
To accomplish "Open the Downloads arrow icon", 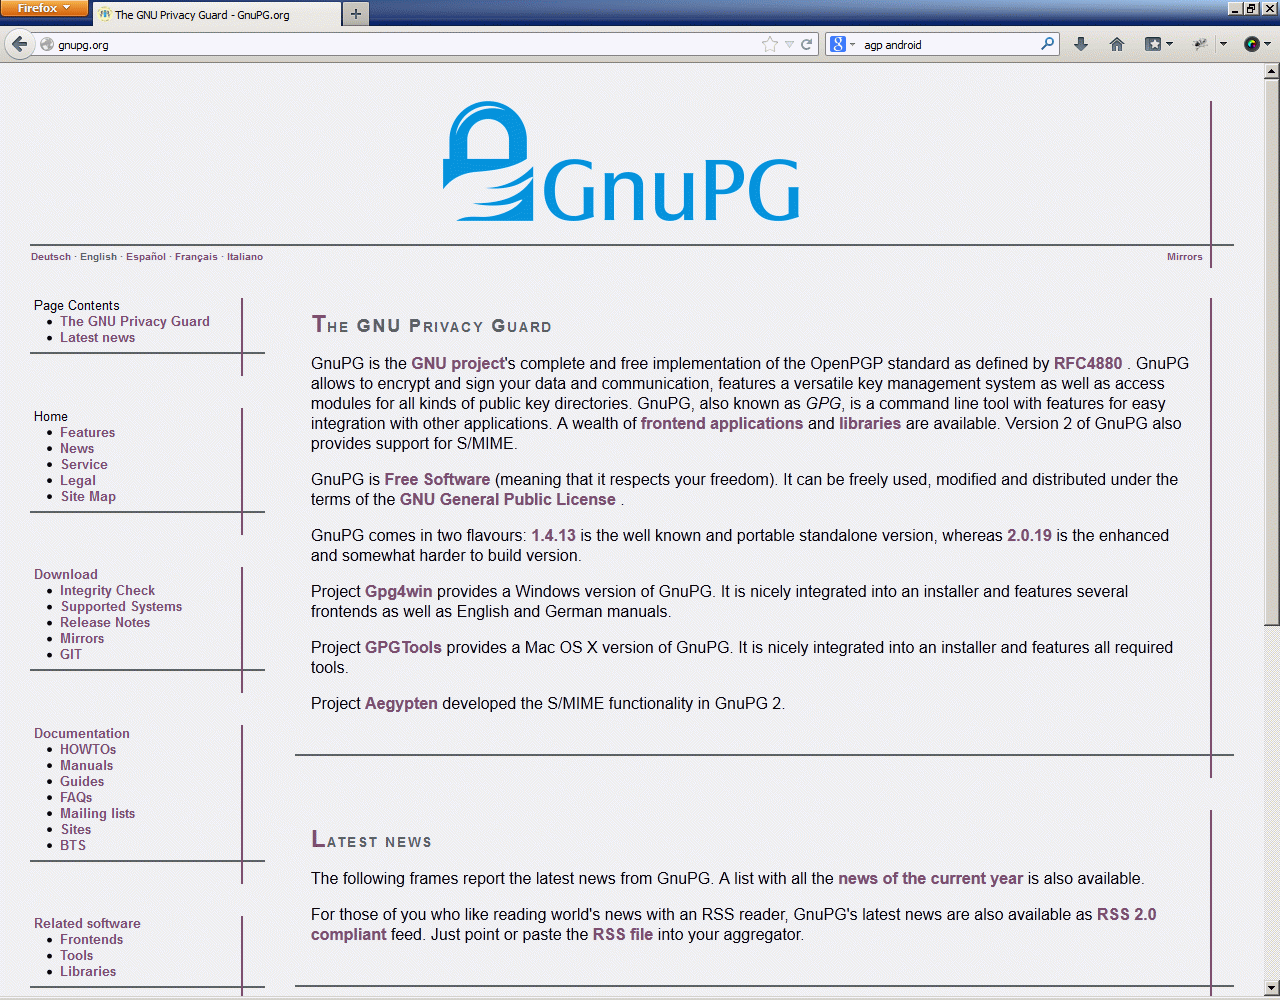I will point(1081,44).
